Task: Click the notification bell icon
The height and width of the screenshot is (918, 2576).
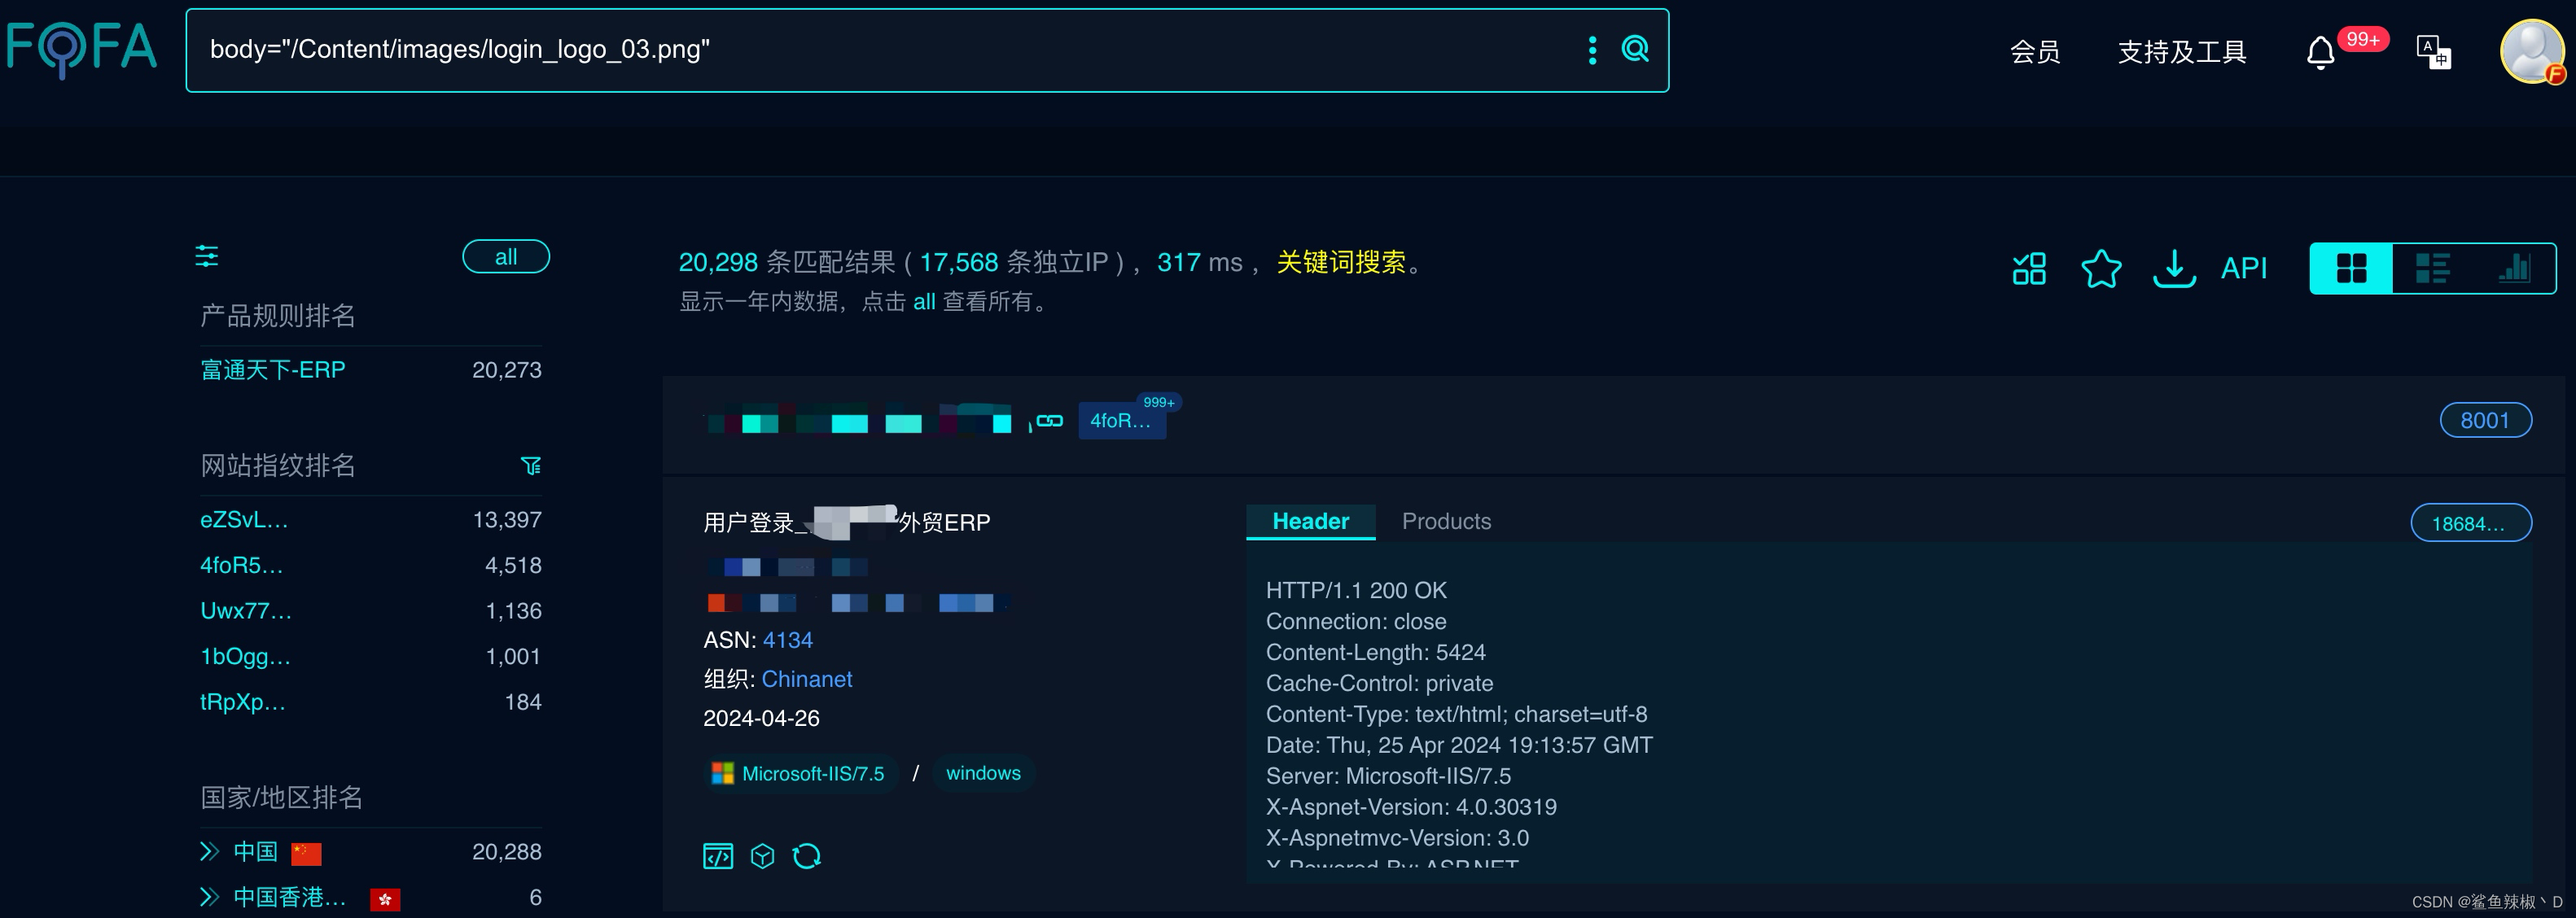Action: click(2320, 52)
